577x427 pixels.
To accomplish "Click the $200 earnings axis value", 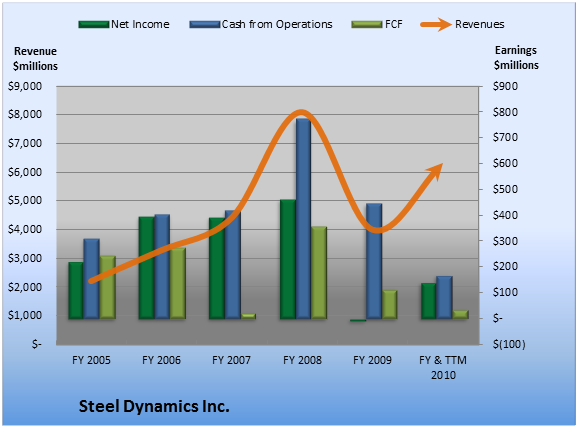I will pos(506,266).
